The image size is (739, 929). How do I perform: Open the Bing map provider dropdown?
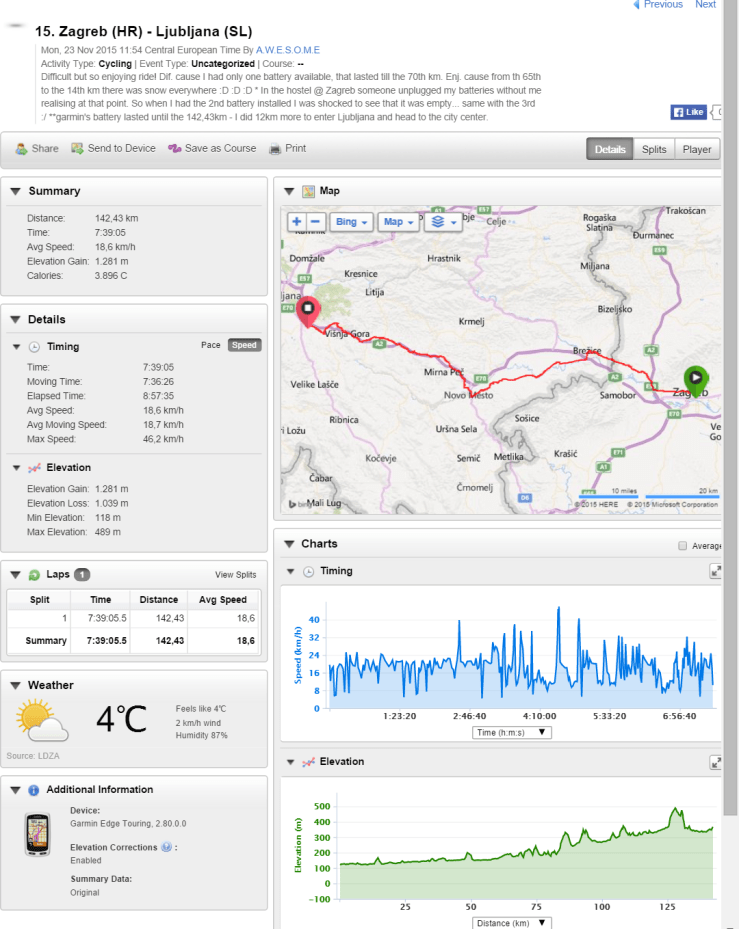pos(350,222)
